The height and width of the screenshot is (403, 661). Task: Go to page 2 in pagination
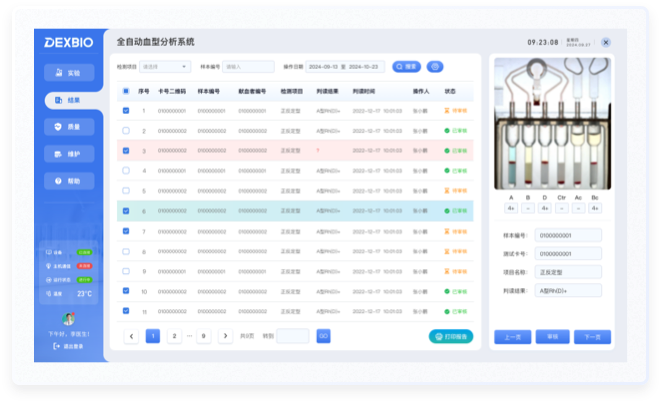(174, 336)
